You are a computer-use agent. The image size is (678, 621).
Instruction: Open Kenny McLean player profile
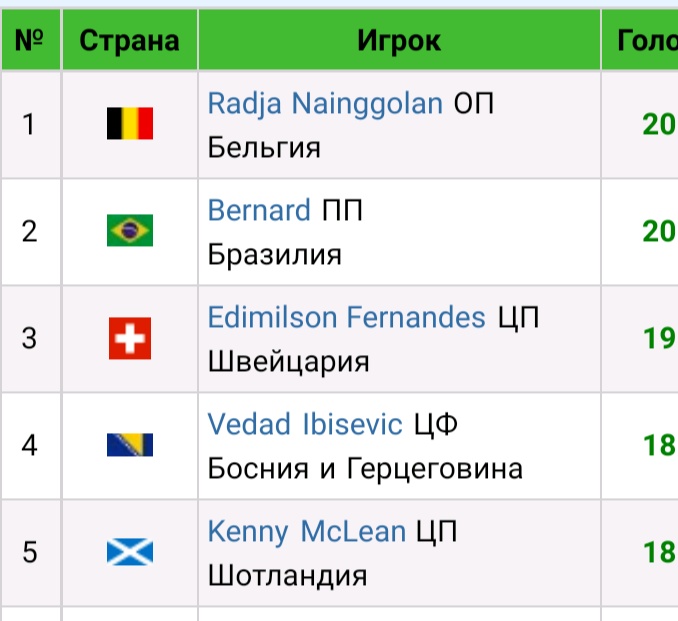[x=306, y=531]
